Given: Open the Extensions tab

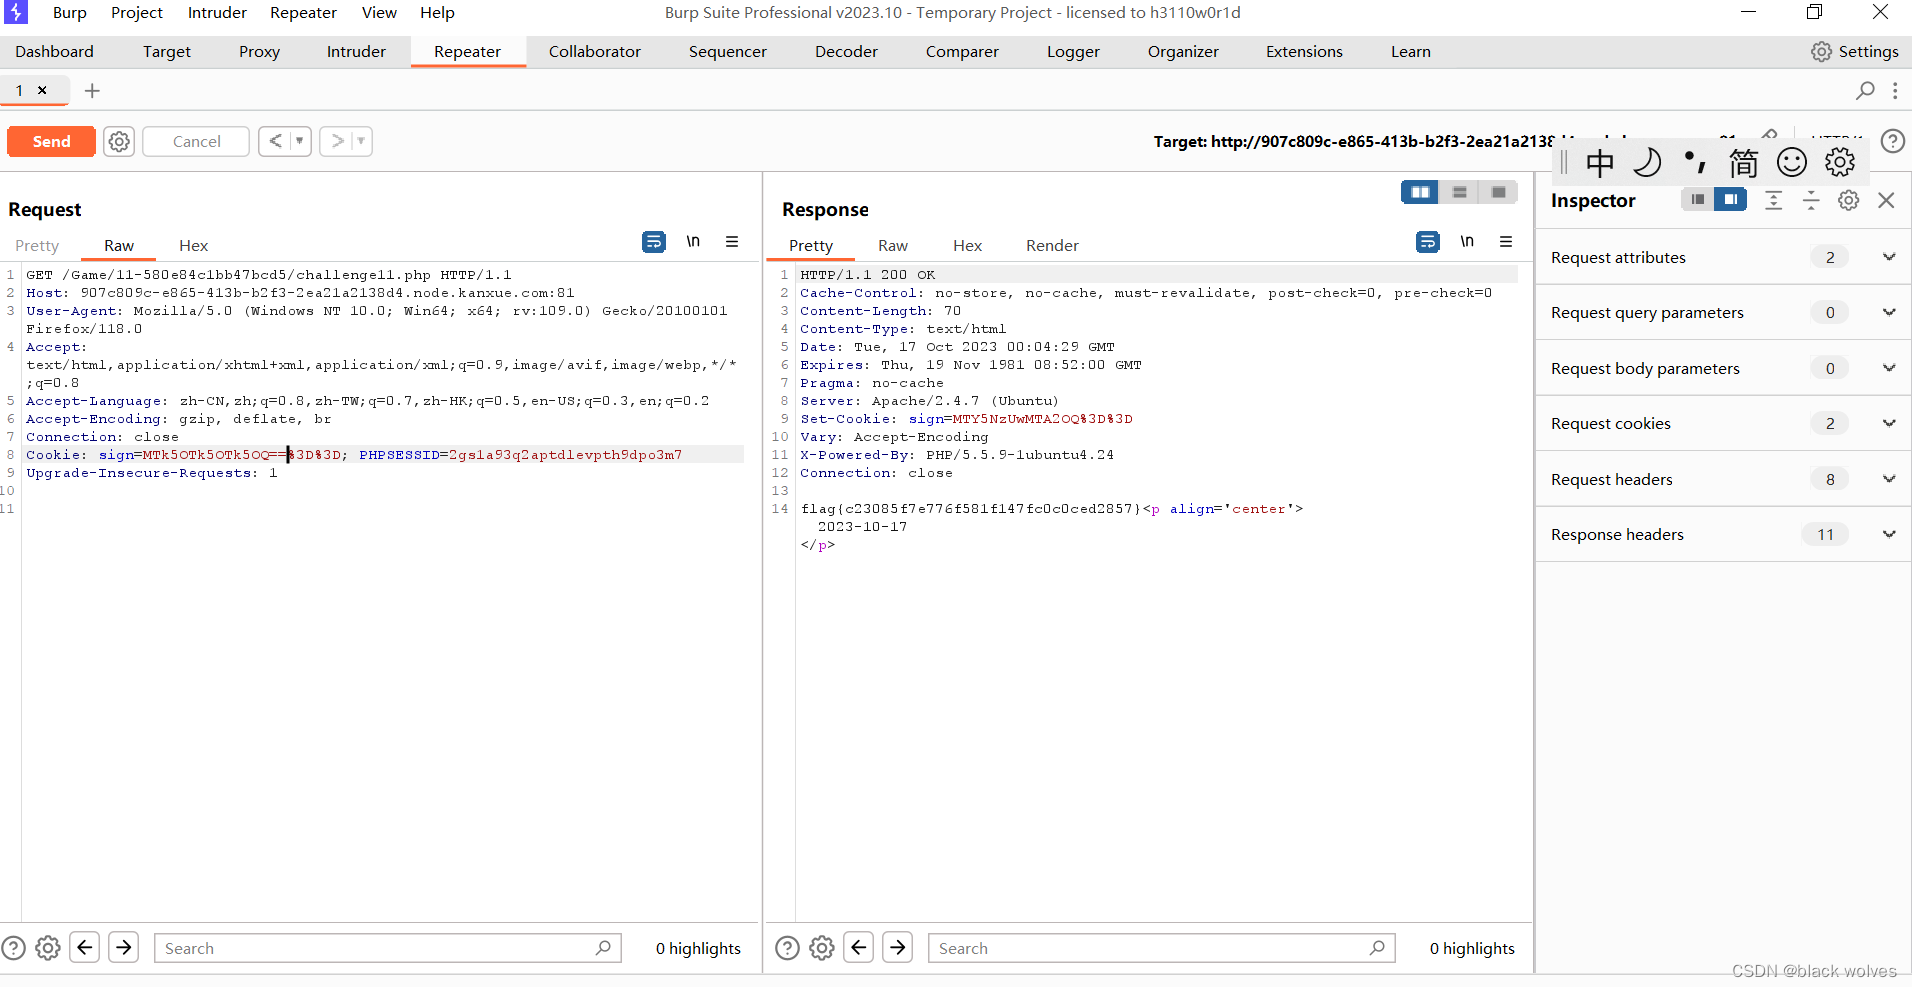Looking at the screenshot, I should (1304, 52).
